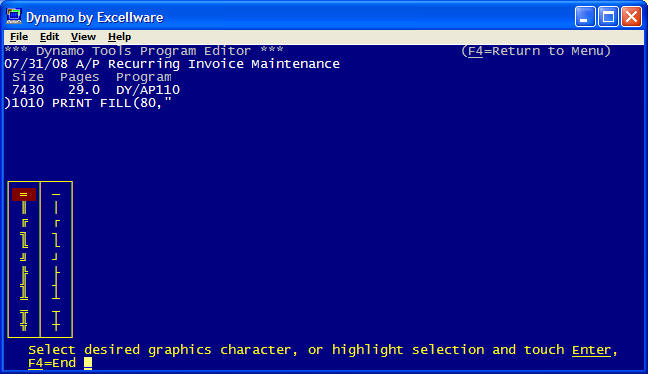Pick the single-line bottom-right corner character

[55, 257]
